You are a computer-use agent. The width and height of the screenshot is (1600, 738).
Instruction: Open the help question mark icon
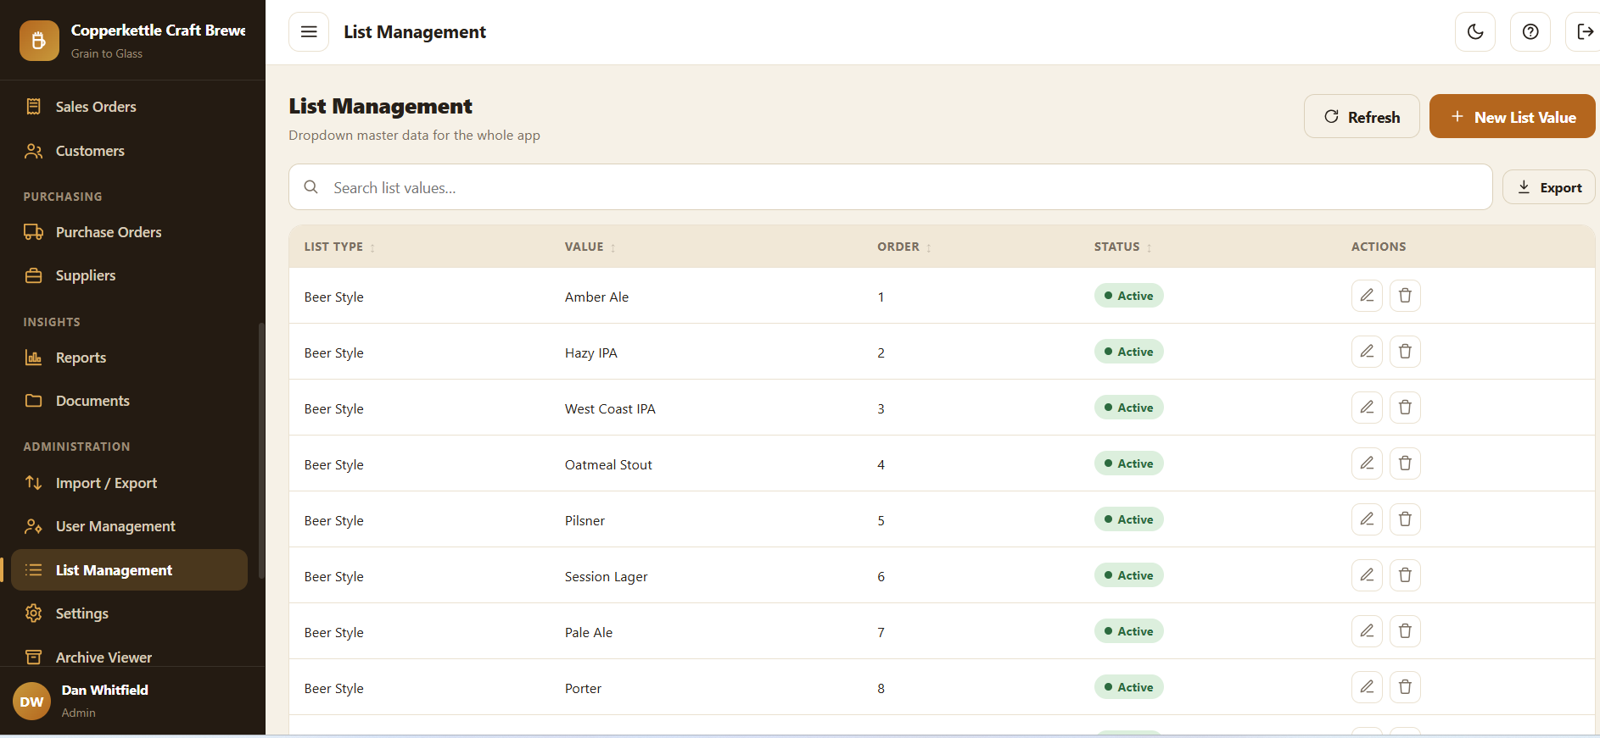[1530, 32]
